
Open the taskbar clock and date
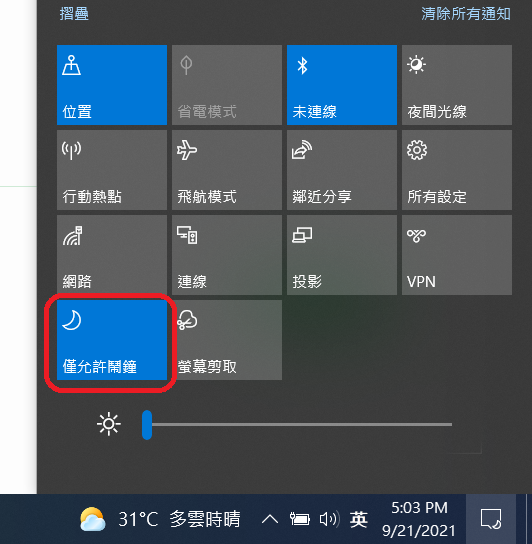419,519
